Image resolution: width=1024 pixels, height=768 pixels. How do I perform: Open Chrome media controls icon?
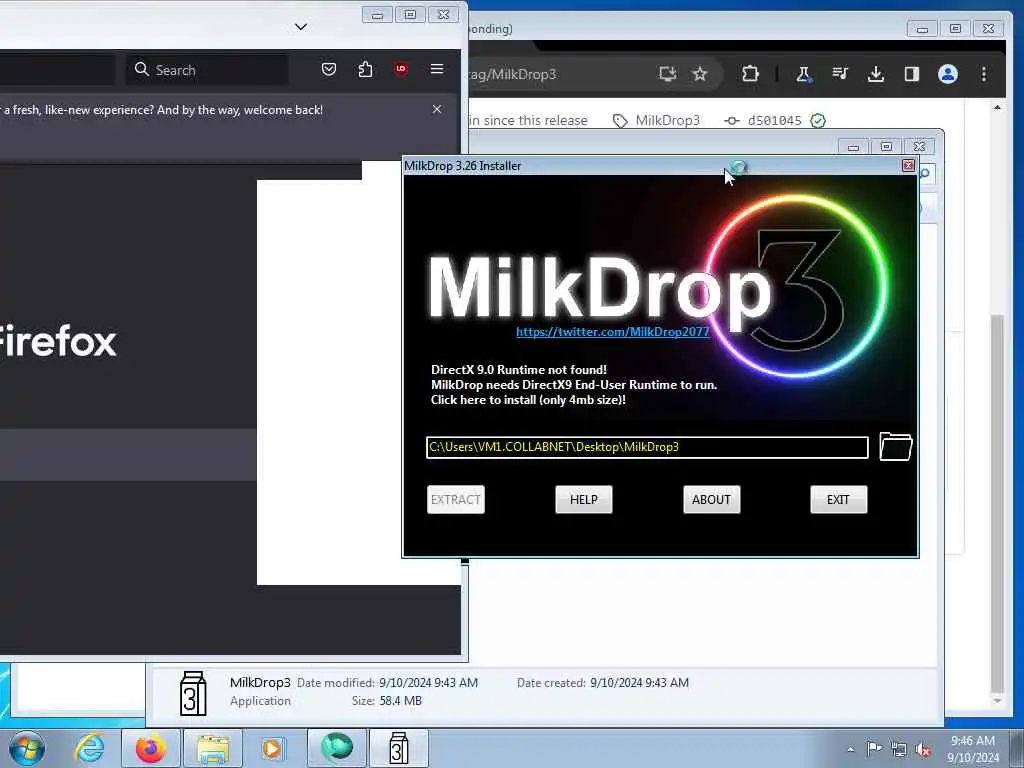[840, 74]
